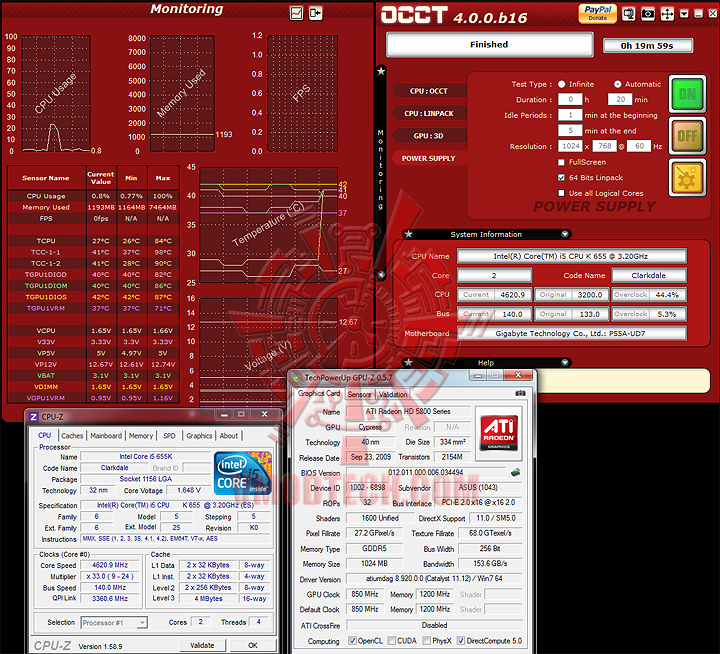This screenshot has width=720, height=654.
Task: Open the CPU : LINPACK test tab
Action: click(429, 113)
